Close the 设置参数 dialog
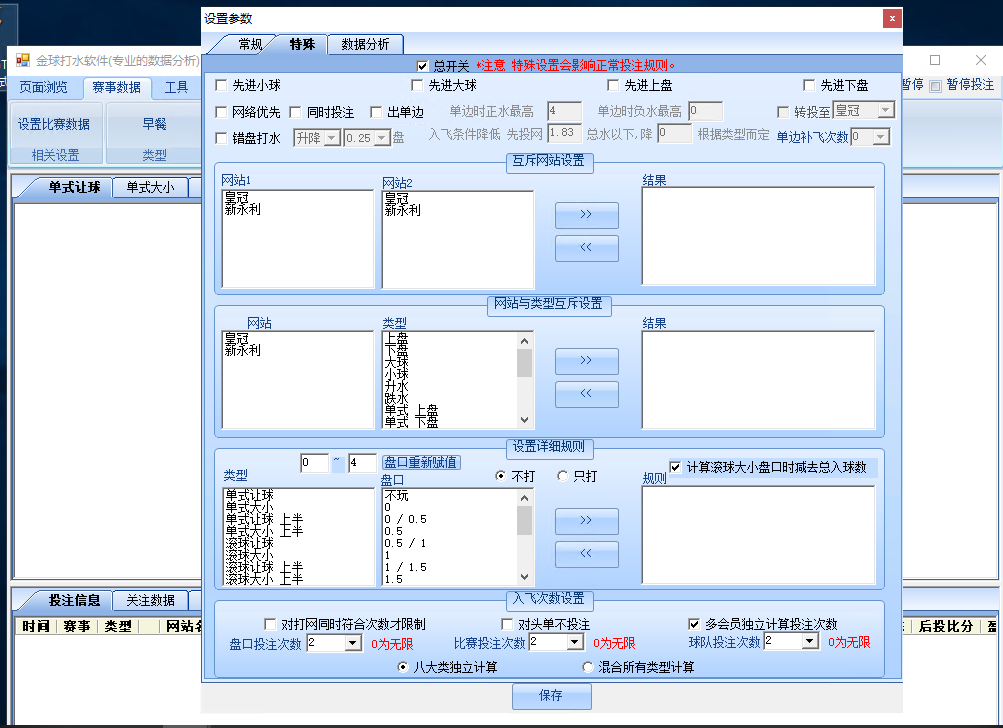Screen dimensions: 1003x728 tap(892, 19)
